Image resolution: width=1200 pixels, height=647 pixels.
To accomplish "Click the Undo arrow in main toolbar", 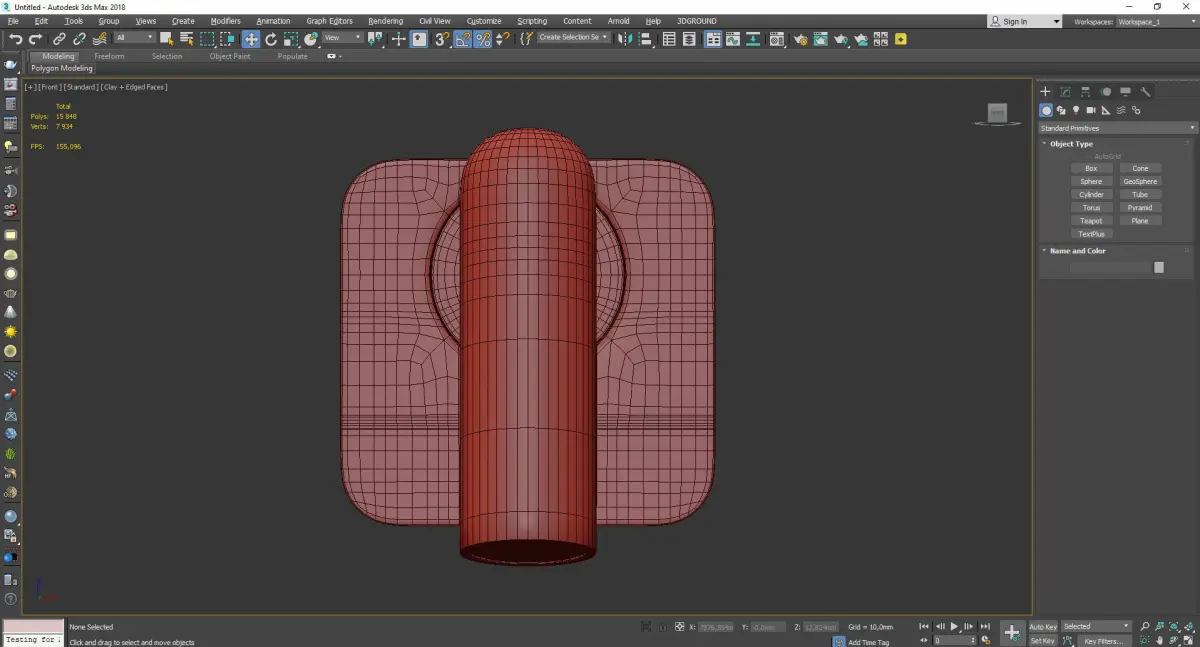I will coord(15,39).
